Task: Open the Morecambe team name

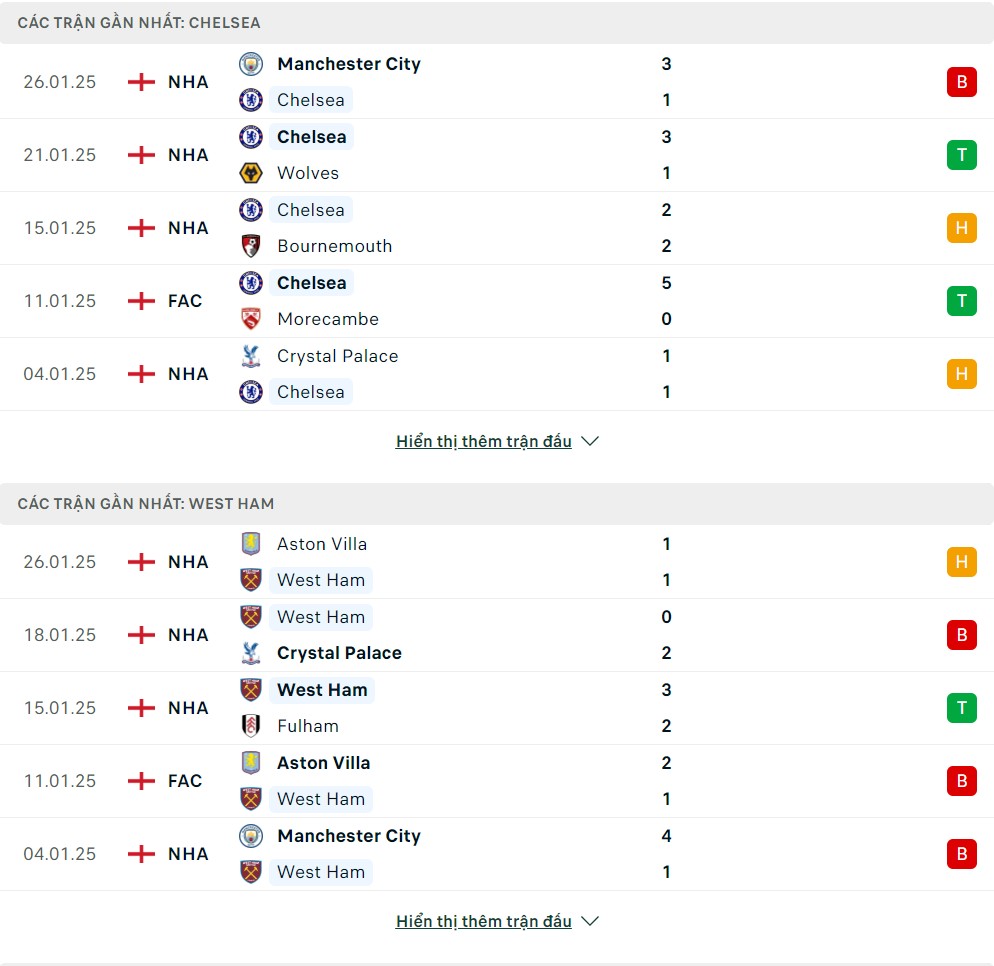Action: pyautogui.click(x=328, y=319)
